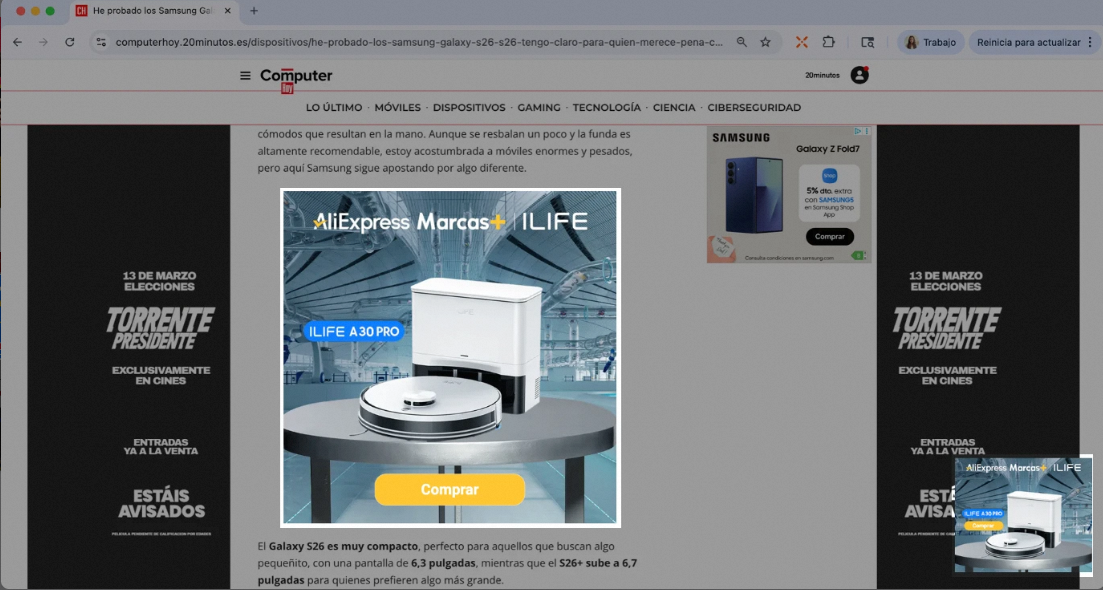Image resolution: width=1103 pixels, height=590 pixels.
Task: Open the zoom magnifier icon in the address bar
Action: point(741,42)
